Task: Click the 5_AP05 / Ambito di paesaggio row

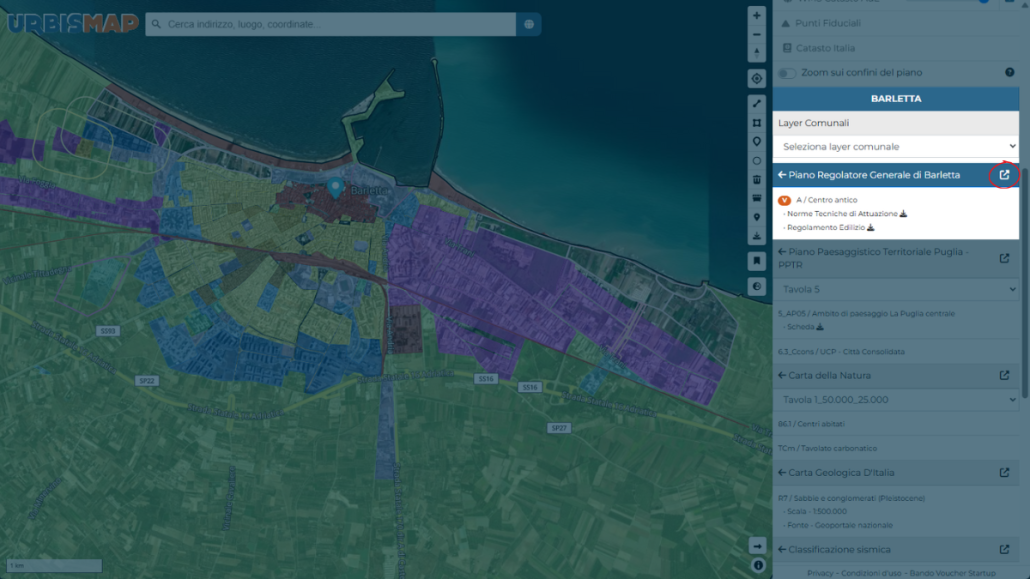Action: [x=866, y=313]
